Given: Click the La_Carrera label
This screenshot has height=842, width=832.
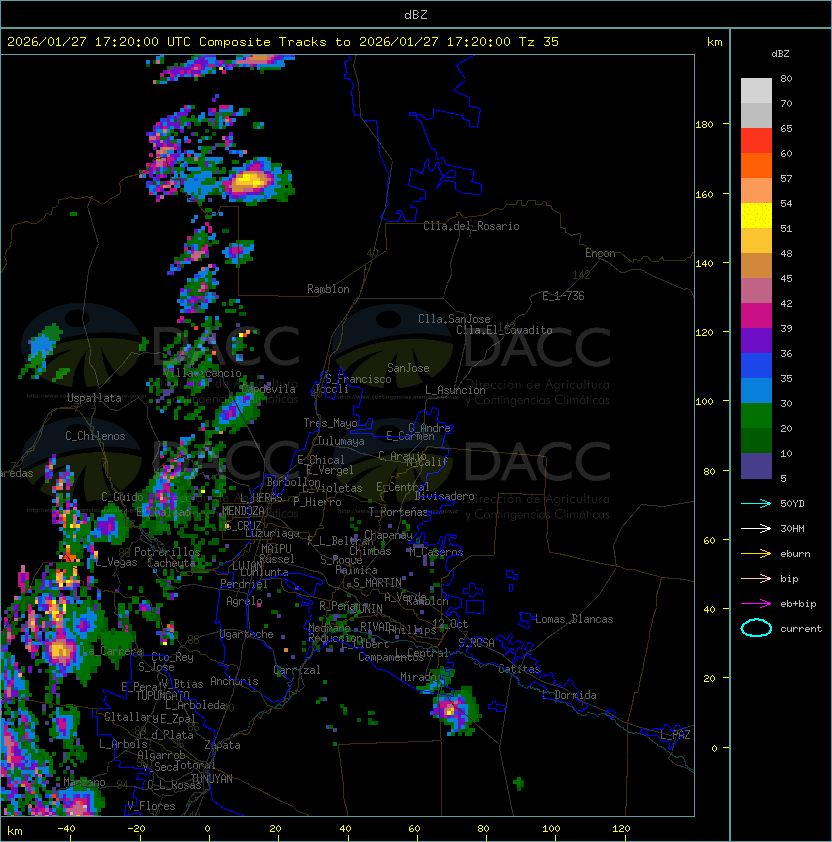Looking at the screenshot, I should [112, 652].
